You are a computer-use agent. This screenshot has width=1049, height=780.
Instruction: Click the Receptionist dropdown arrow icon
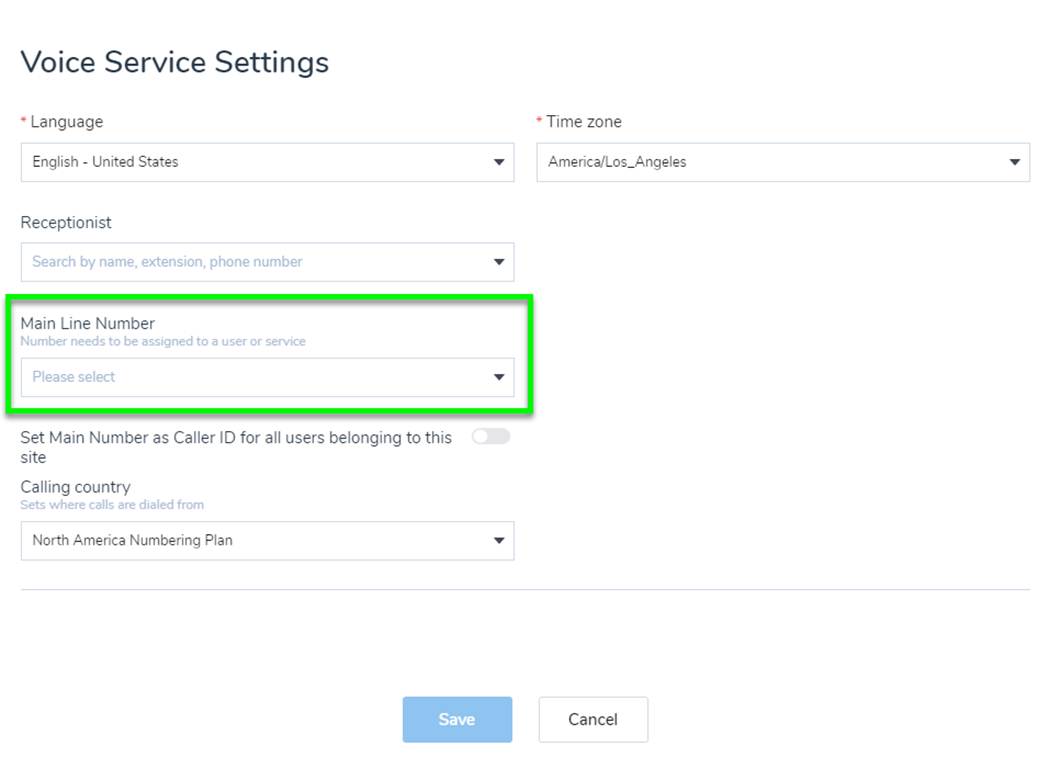pos(499,262)
